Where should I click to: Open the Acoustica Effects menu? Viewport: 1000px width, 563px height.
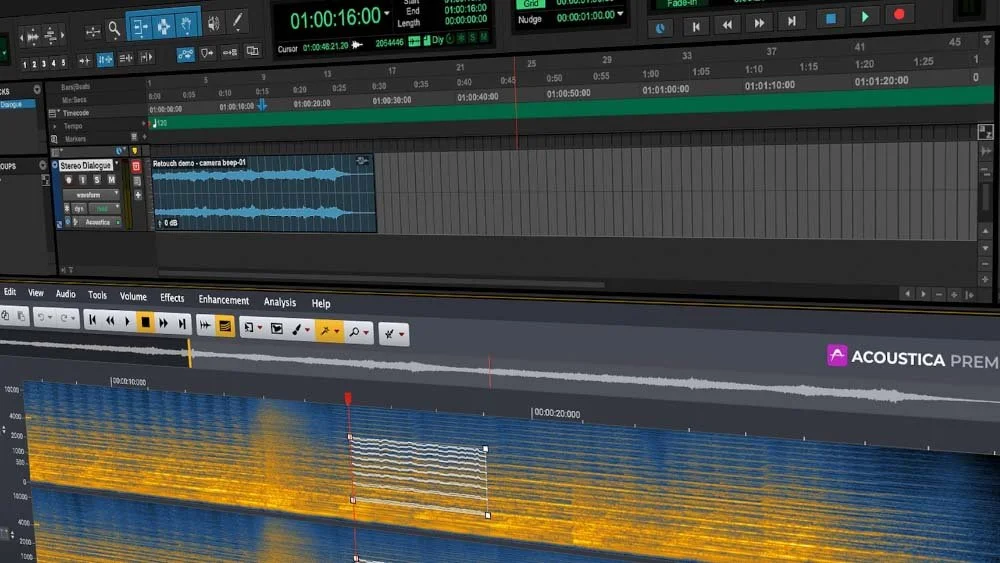point(172,298)
